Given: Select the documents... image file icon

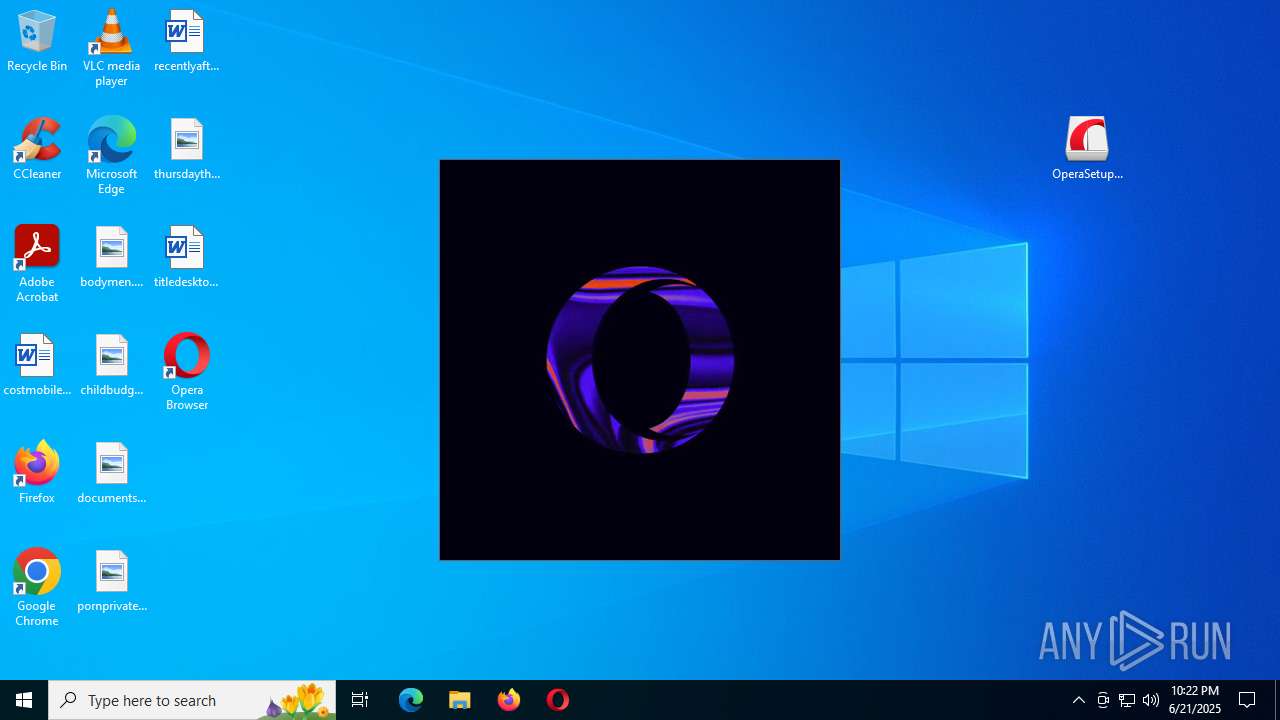Looking at the screenshot, I should point(111,474).
